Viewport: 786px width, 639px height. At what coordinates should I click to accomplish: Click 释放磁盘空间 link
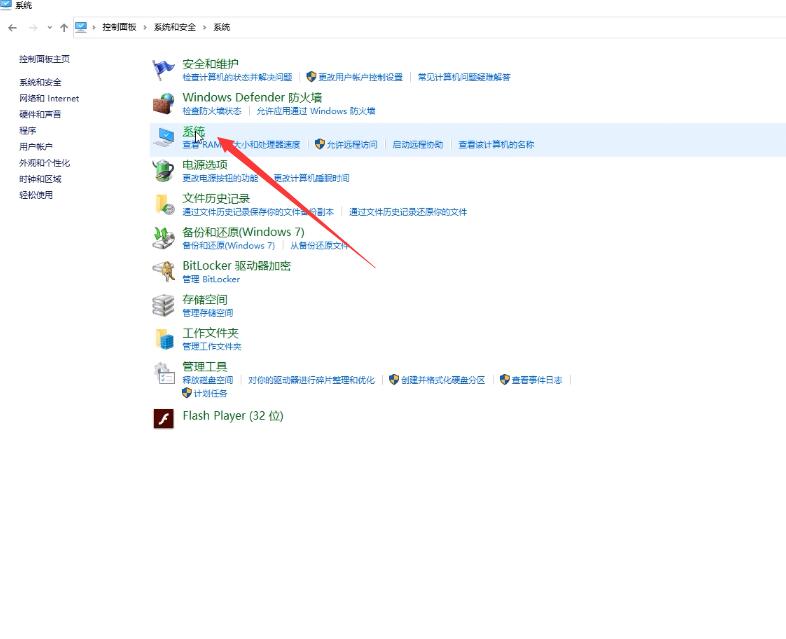click(208, 380)
